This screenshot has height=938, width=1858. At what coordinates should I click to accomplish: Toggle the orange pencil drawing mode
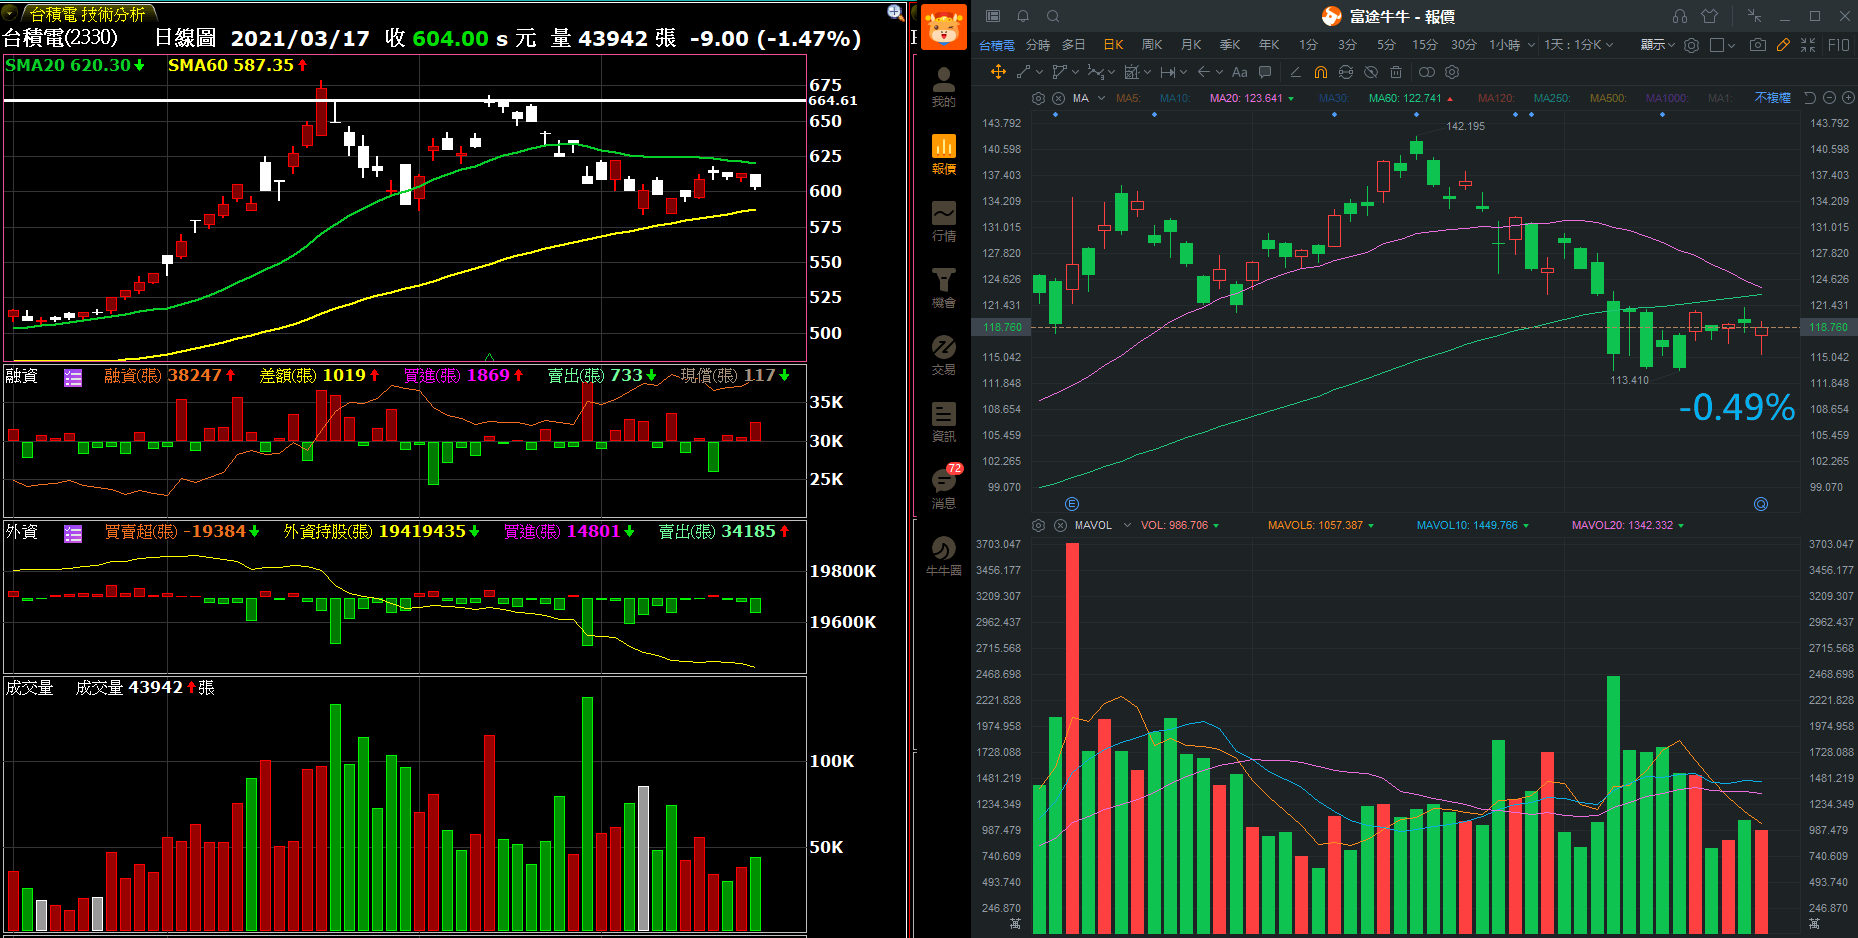(x=1783, y=45)
